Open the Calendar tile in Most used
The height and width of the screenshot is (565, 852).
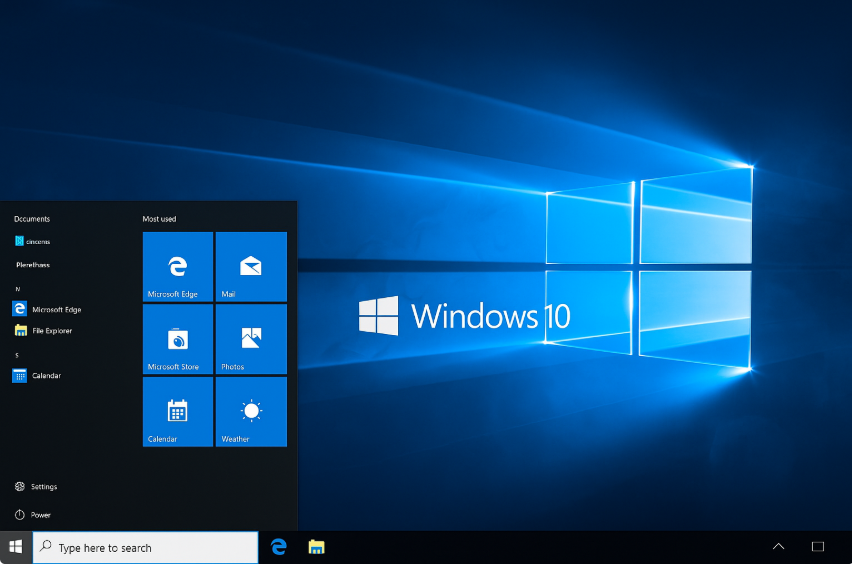tap(178, 412)
